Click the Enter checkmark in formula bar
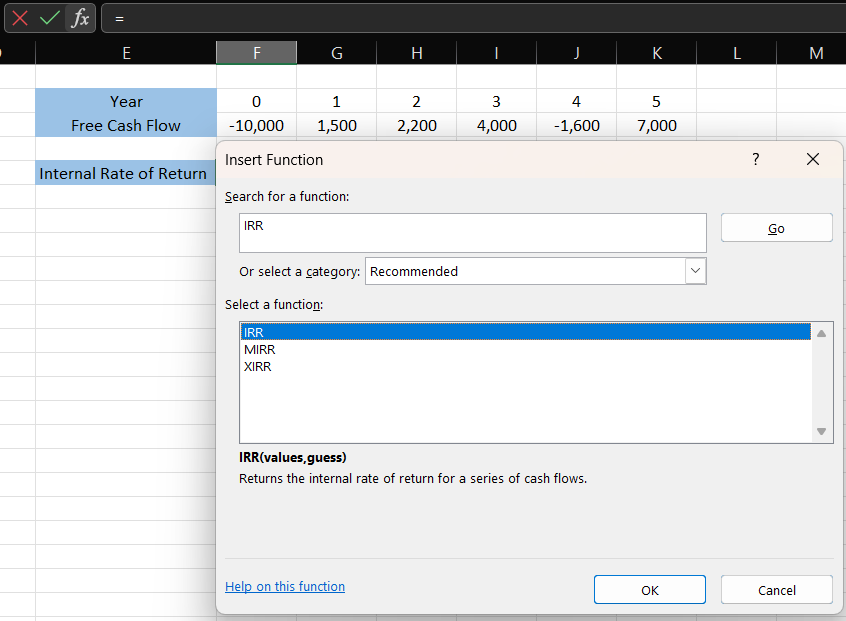 pos(49,18)
